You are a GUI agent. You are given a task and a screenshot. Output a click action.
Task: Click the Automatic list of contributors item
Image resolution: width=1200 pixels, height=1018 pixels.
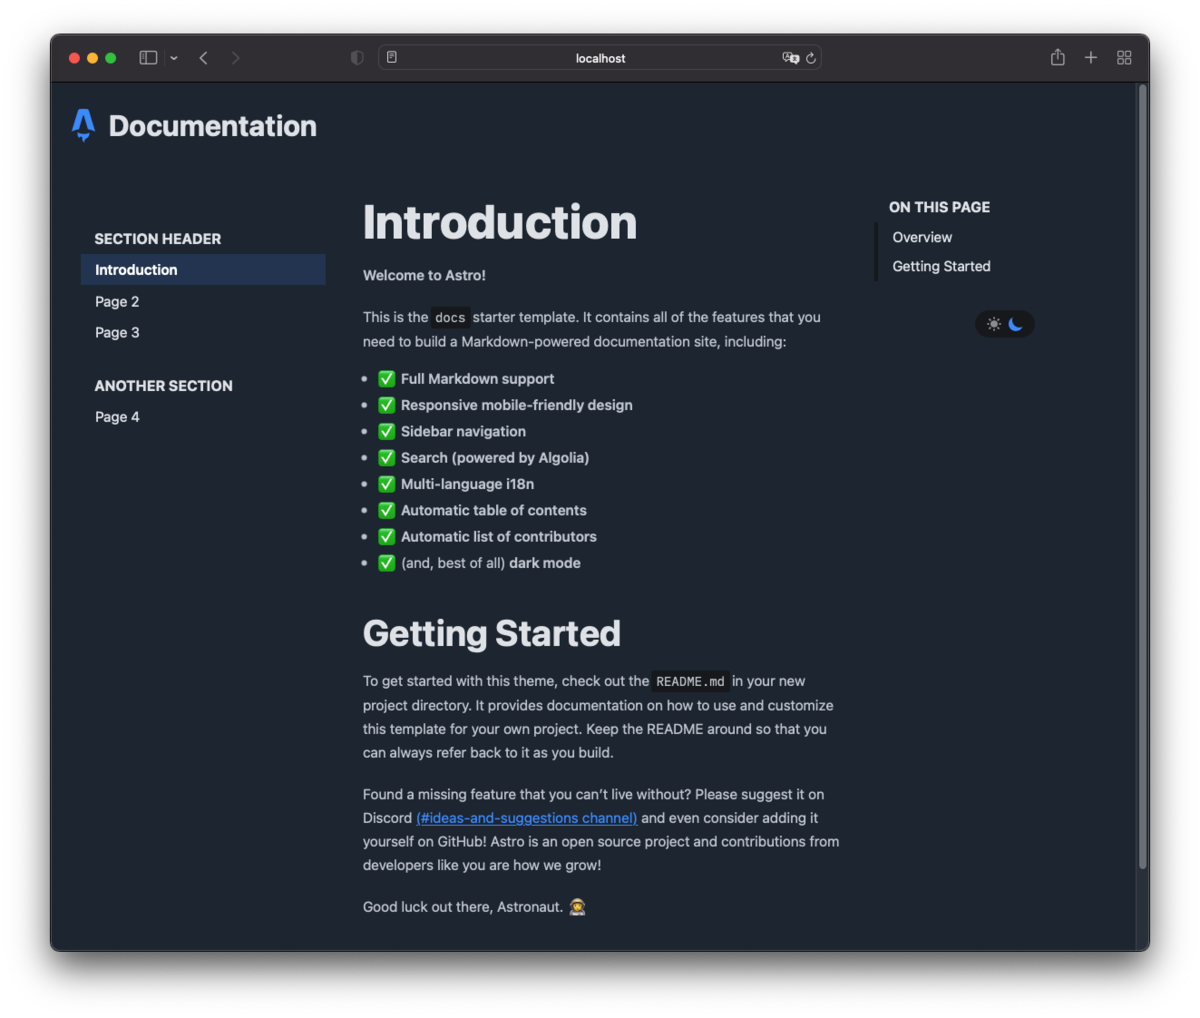(x=499, y=537)
